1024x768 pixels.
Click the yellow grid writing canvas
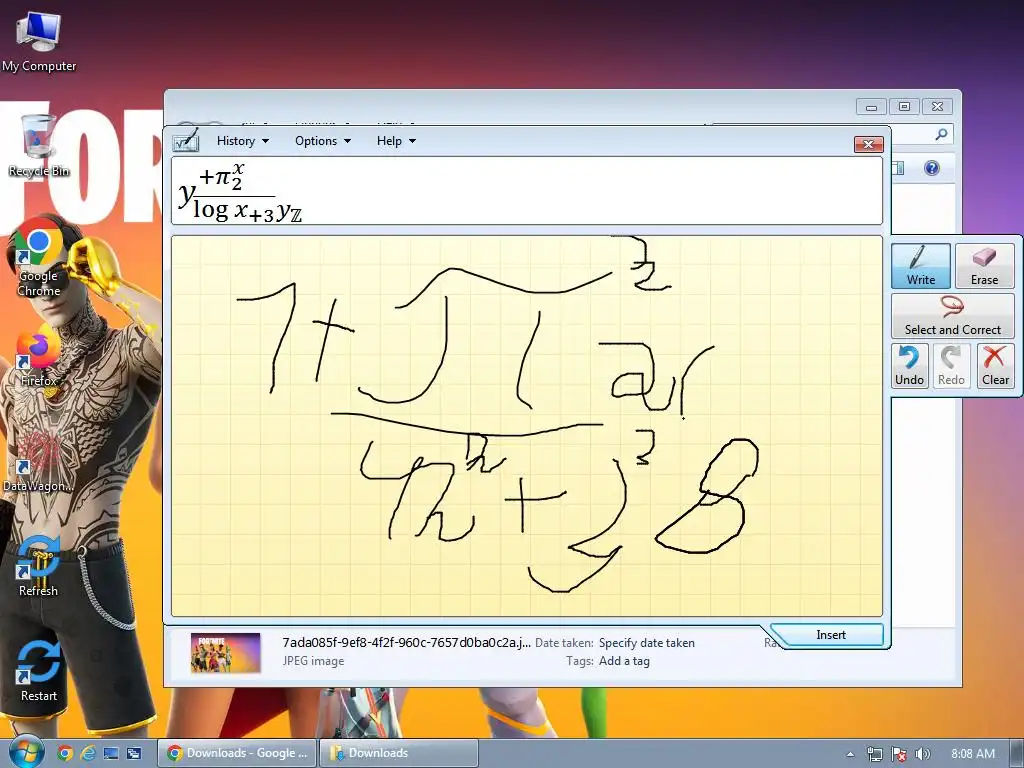pyautogui.click(x=526, y=426)
